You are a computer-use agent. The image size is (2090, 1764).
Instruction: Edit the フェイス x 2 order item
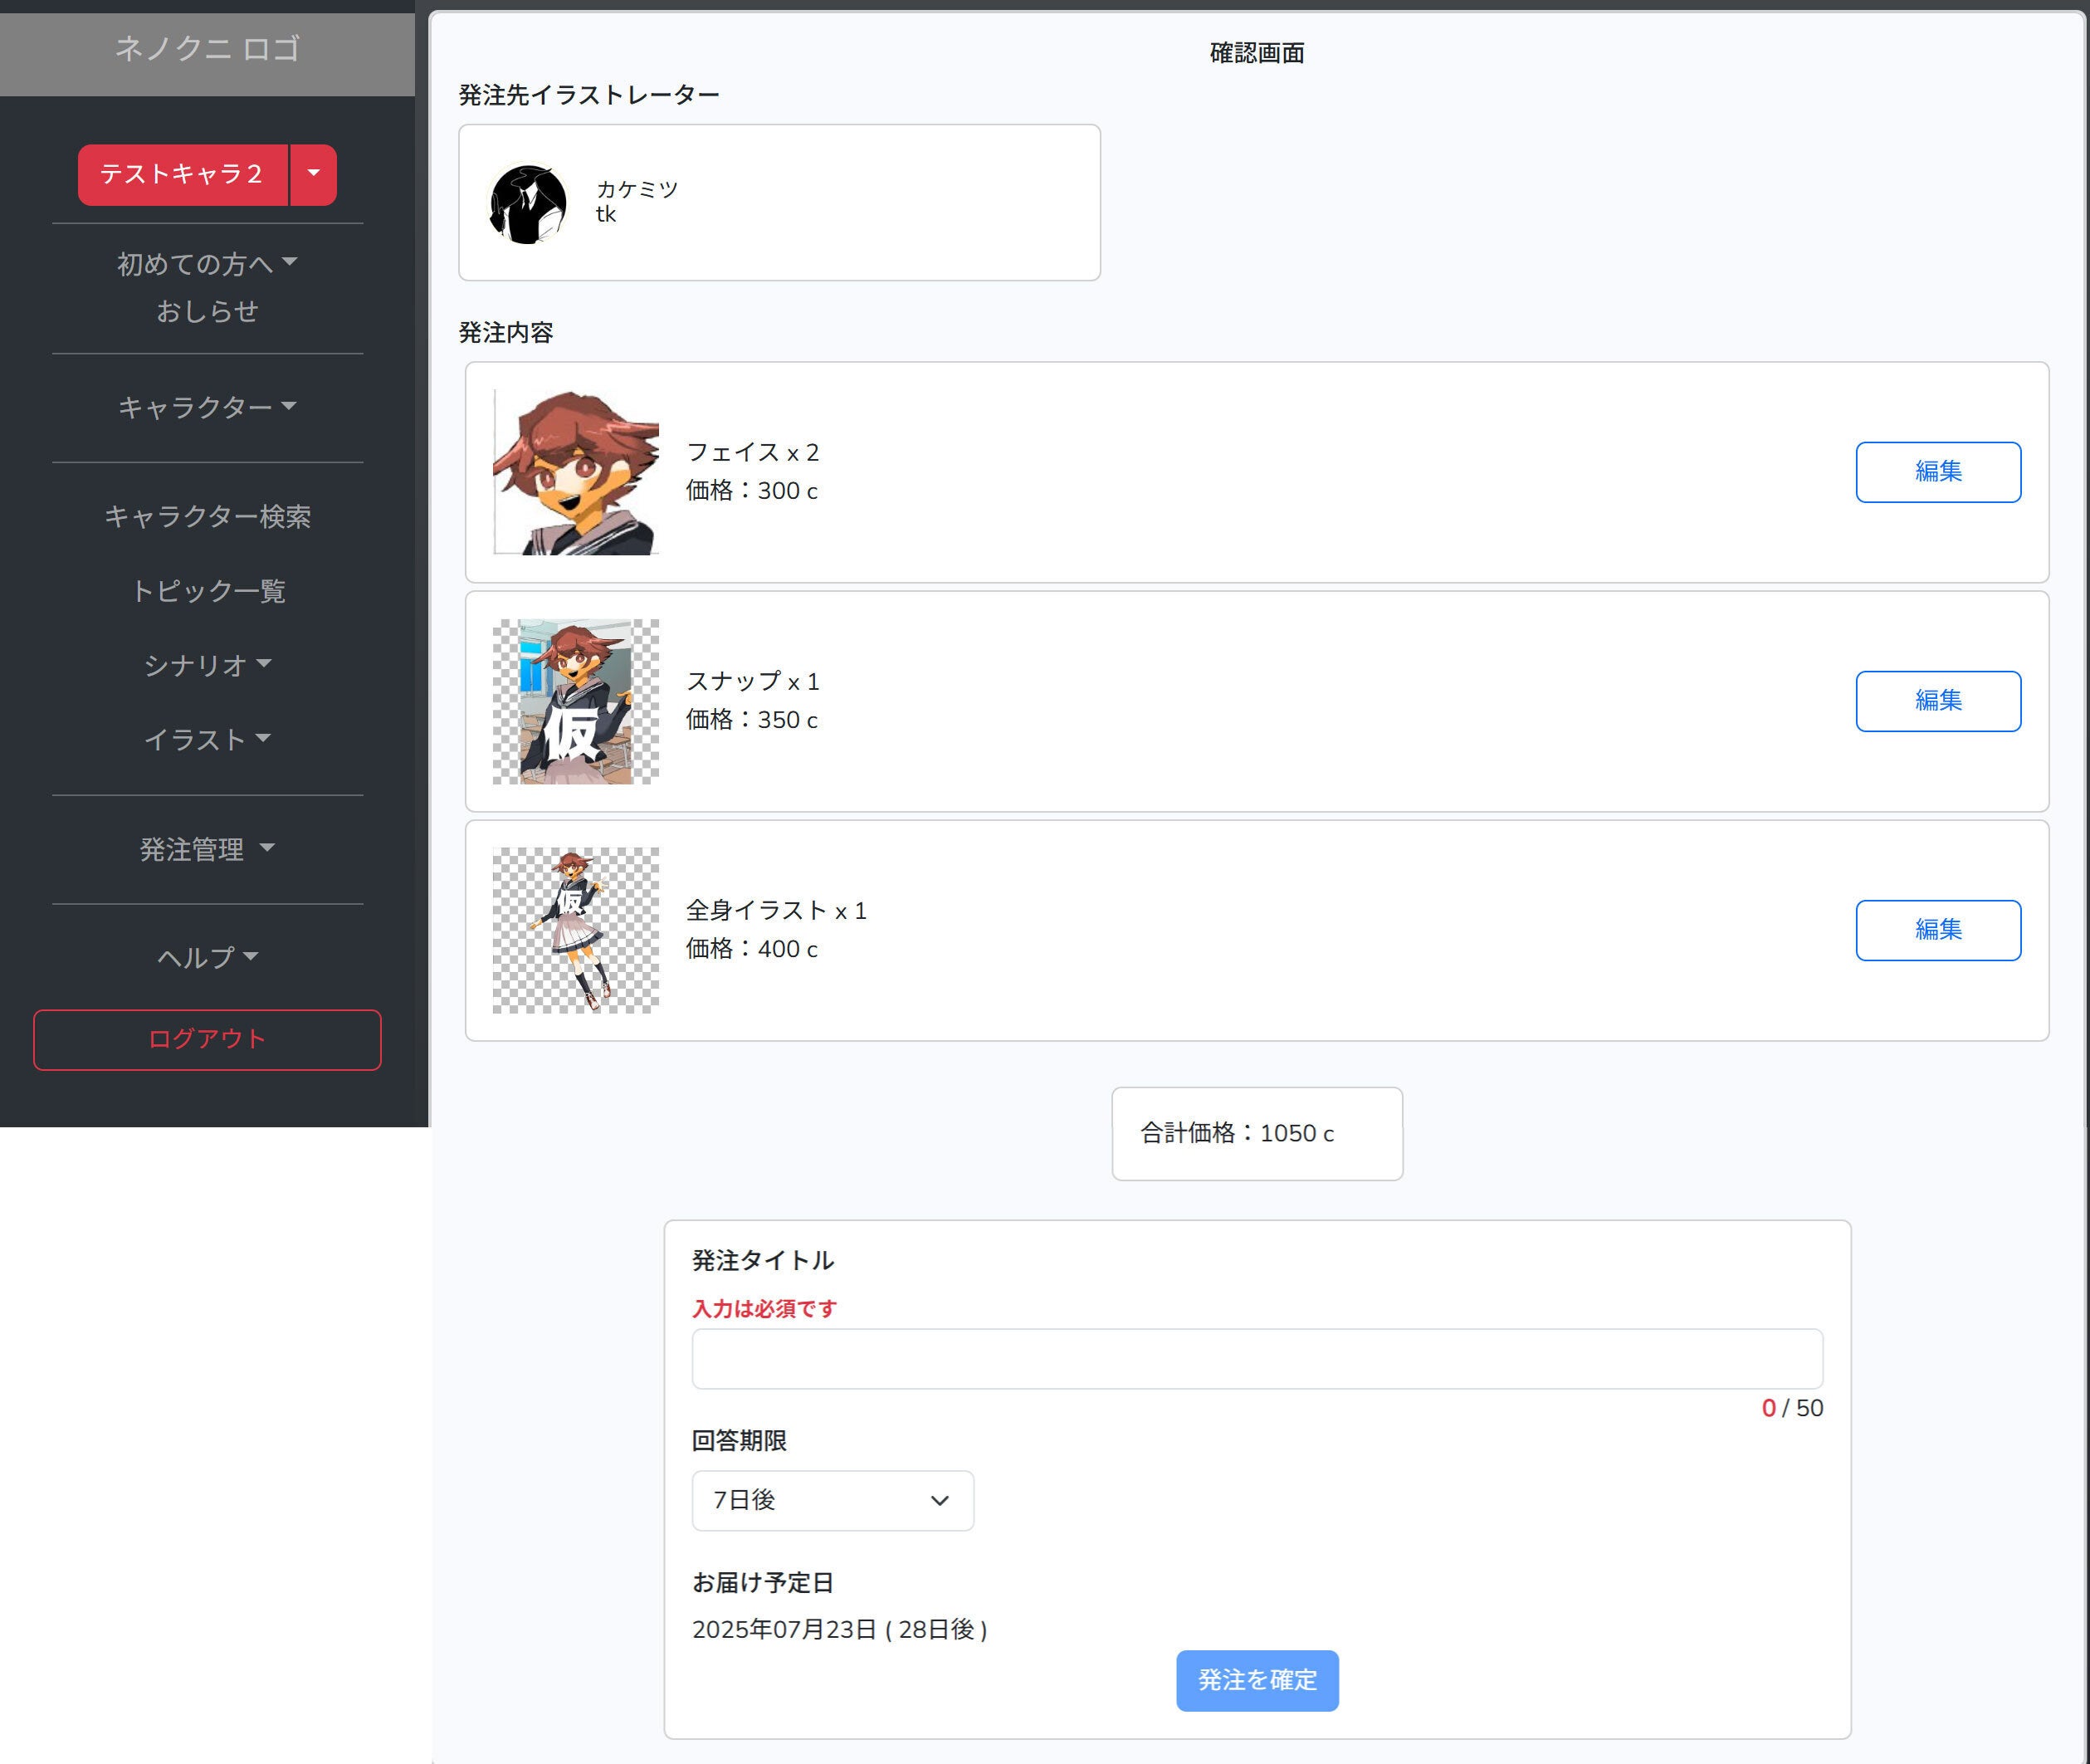tap(1937, 472)
